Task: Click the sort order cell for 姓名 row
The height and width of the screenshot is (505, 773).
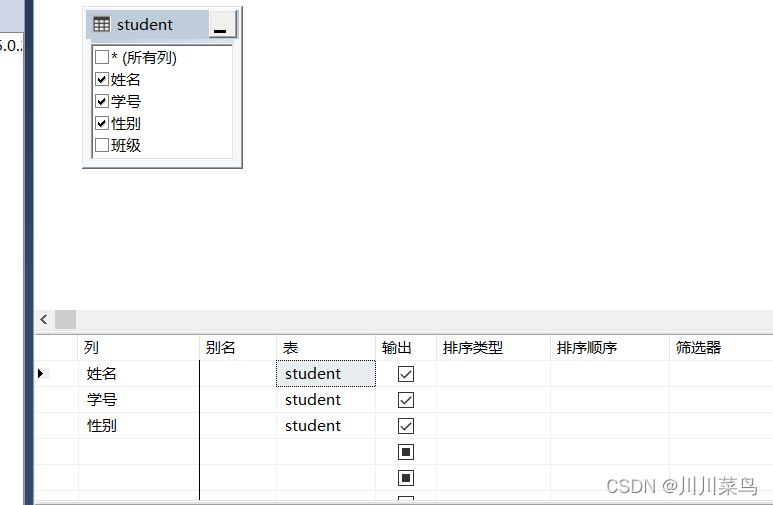Action: coord(610,374)
